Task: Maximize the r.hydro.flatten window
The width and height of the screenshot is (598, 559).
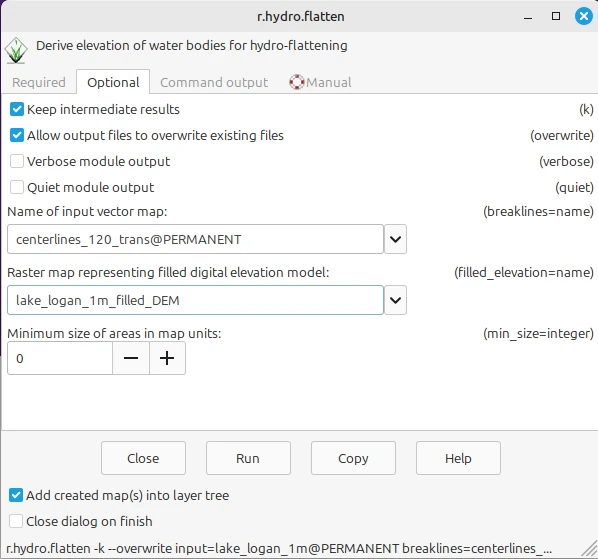Action: point(556,16)
